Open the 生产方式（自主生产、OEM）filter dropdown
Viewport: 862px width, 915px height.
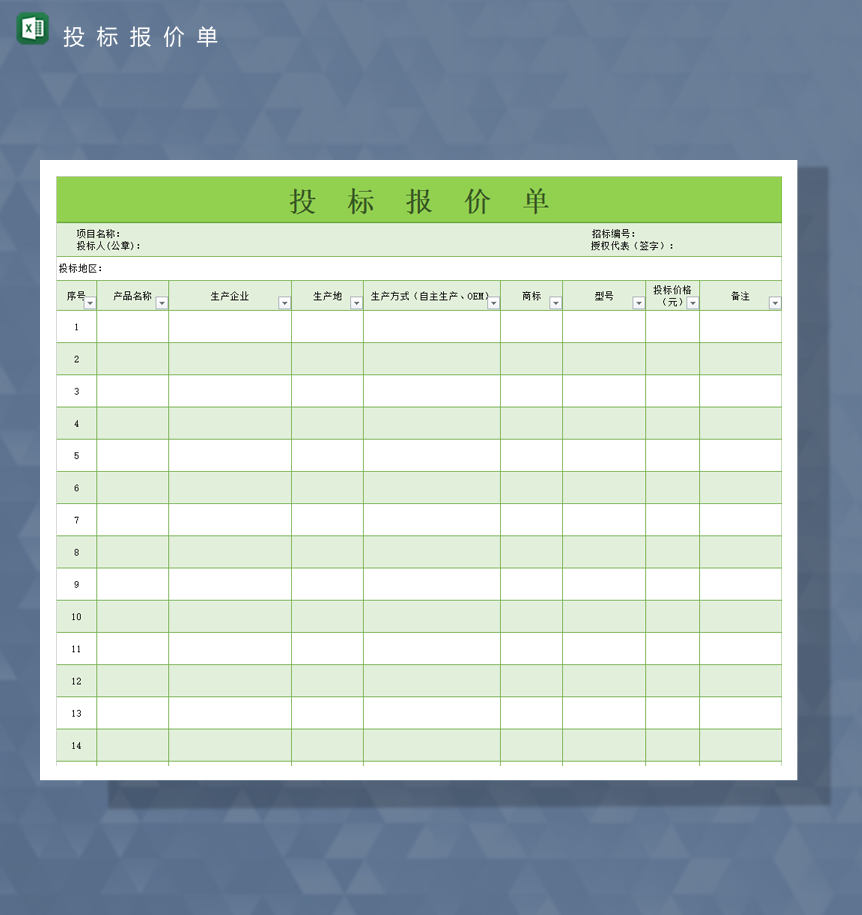[x=493, y=304]
